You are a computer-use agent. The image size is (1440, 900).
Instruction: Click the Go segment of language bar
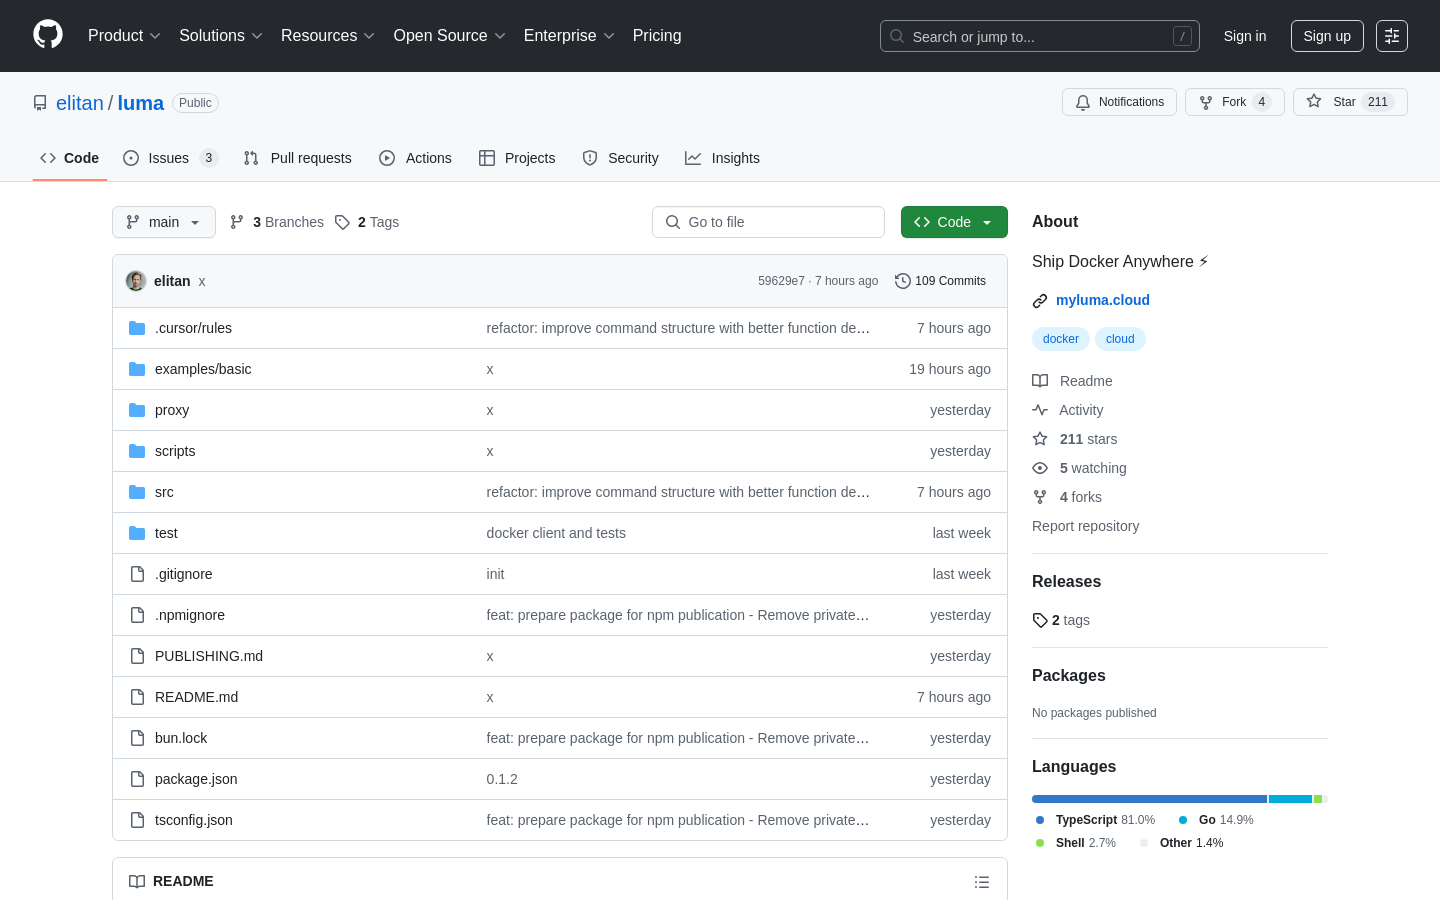[x=1290, y=799]
